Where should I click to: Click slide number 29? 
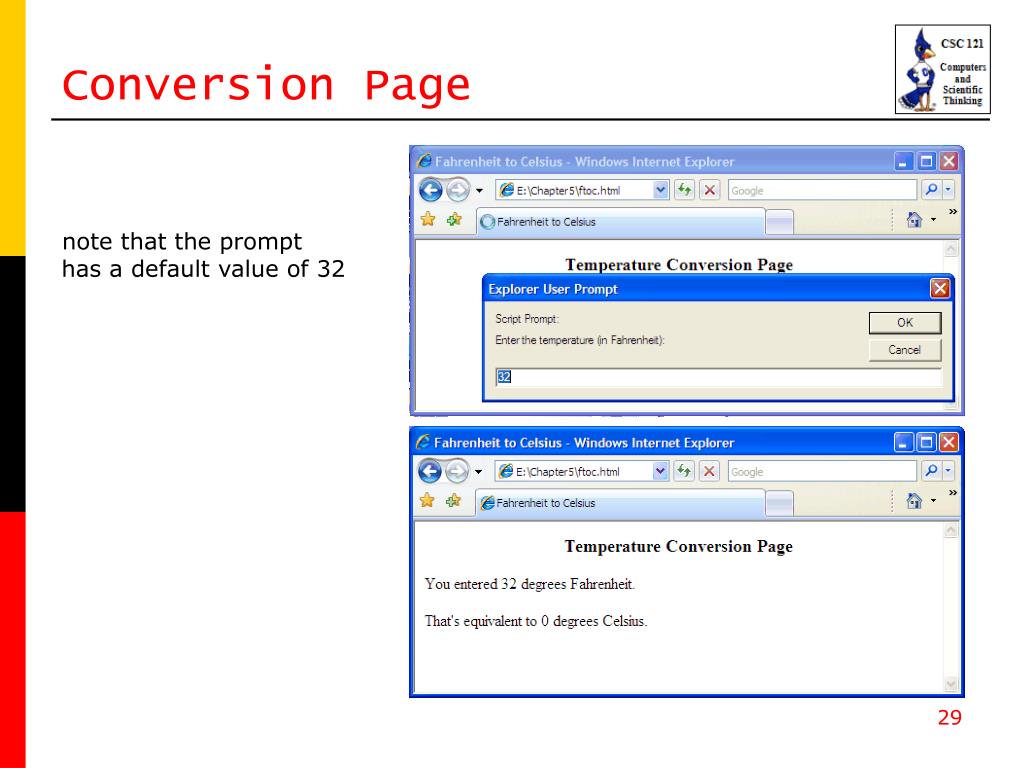[950, 717]
